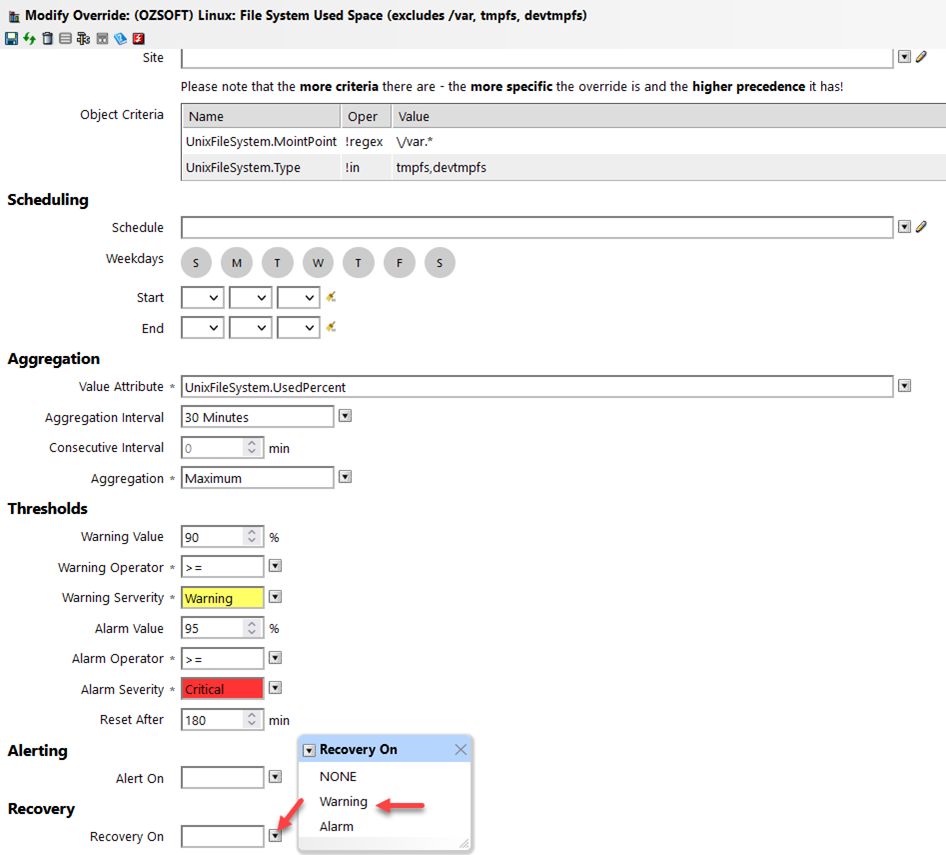The image size is (946, 855).
Task: Click the Save floppy disk icon
Action: tap(11, 38)
